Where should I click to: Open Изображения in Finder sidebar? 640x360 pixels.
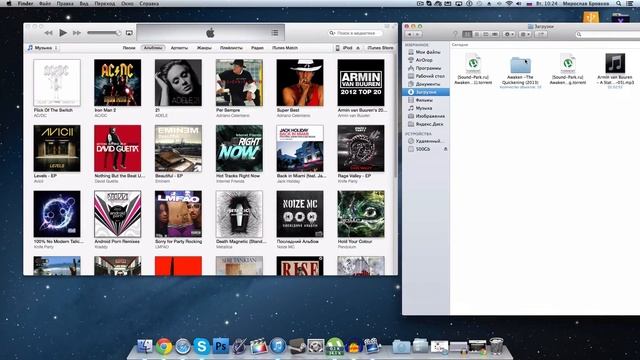[426, 116]
